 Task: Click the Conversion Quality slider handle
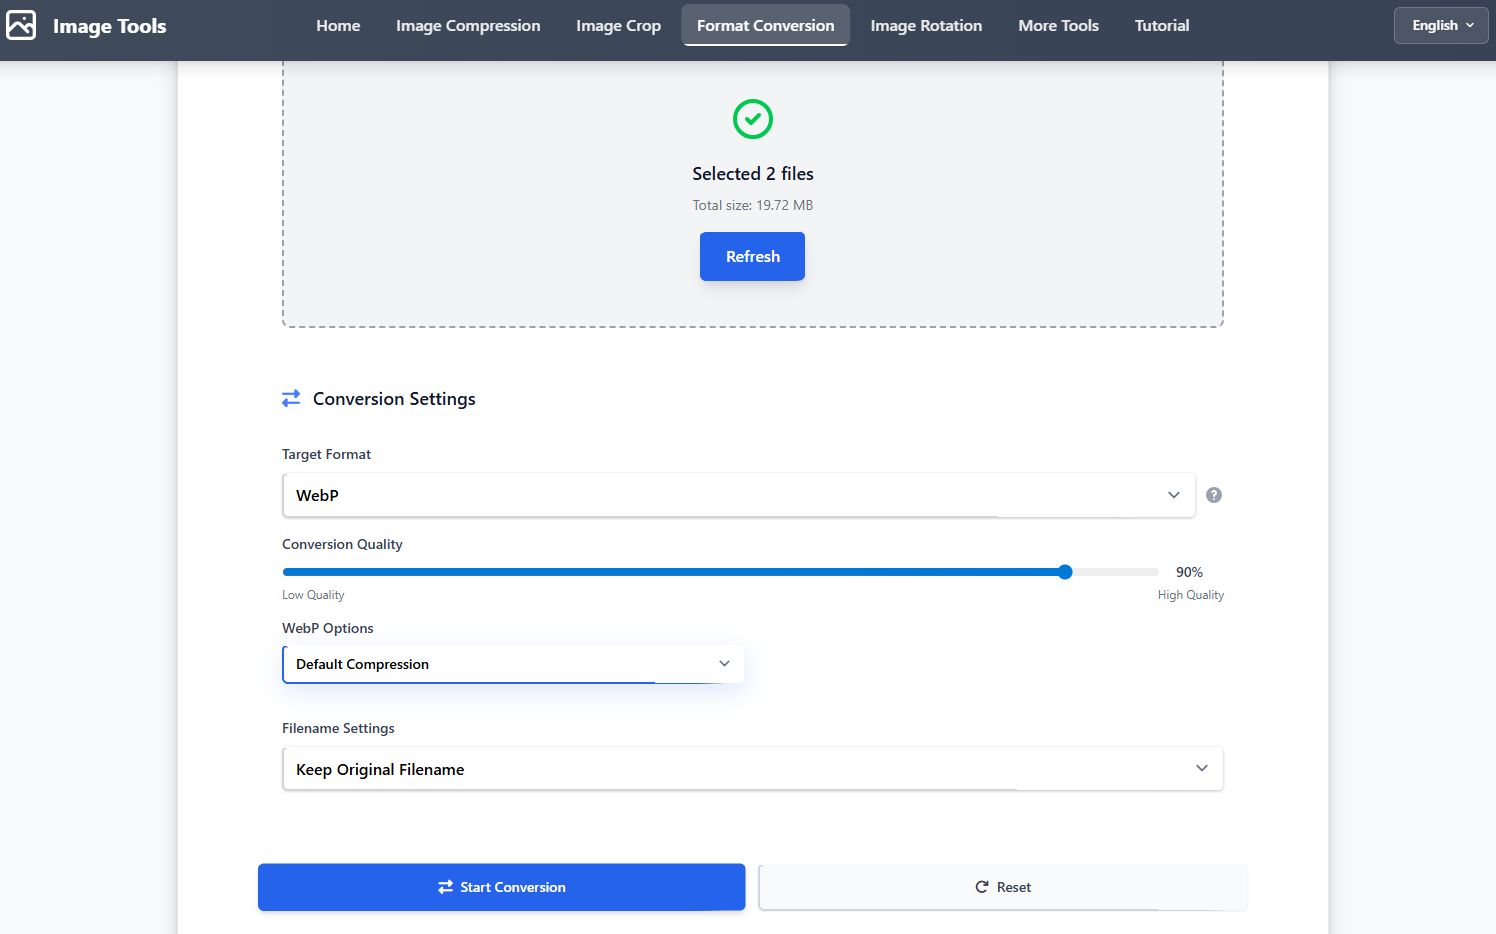click(1065, 572)
